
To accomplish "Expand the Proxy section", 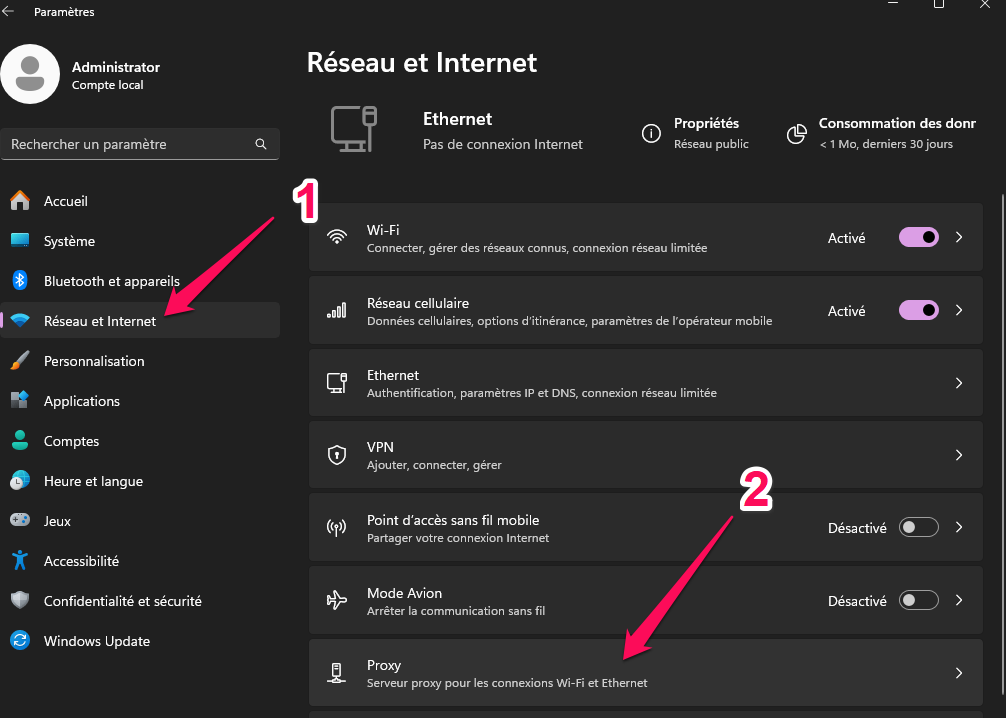I will click(x=958, y=672).
